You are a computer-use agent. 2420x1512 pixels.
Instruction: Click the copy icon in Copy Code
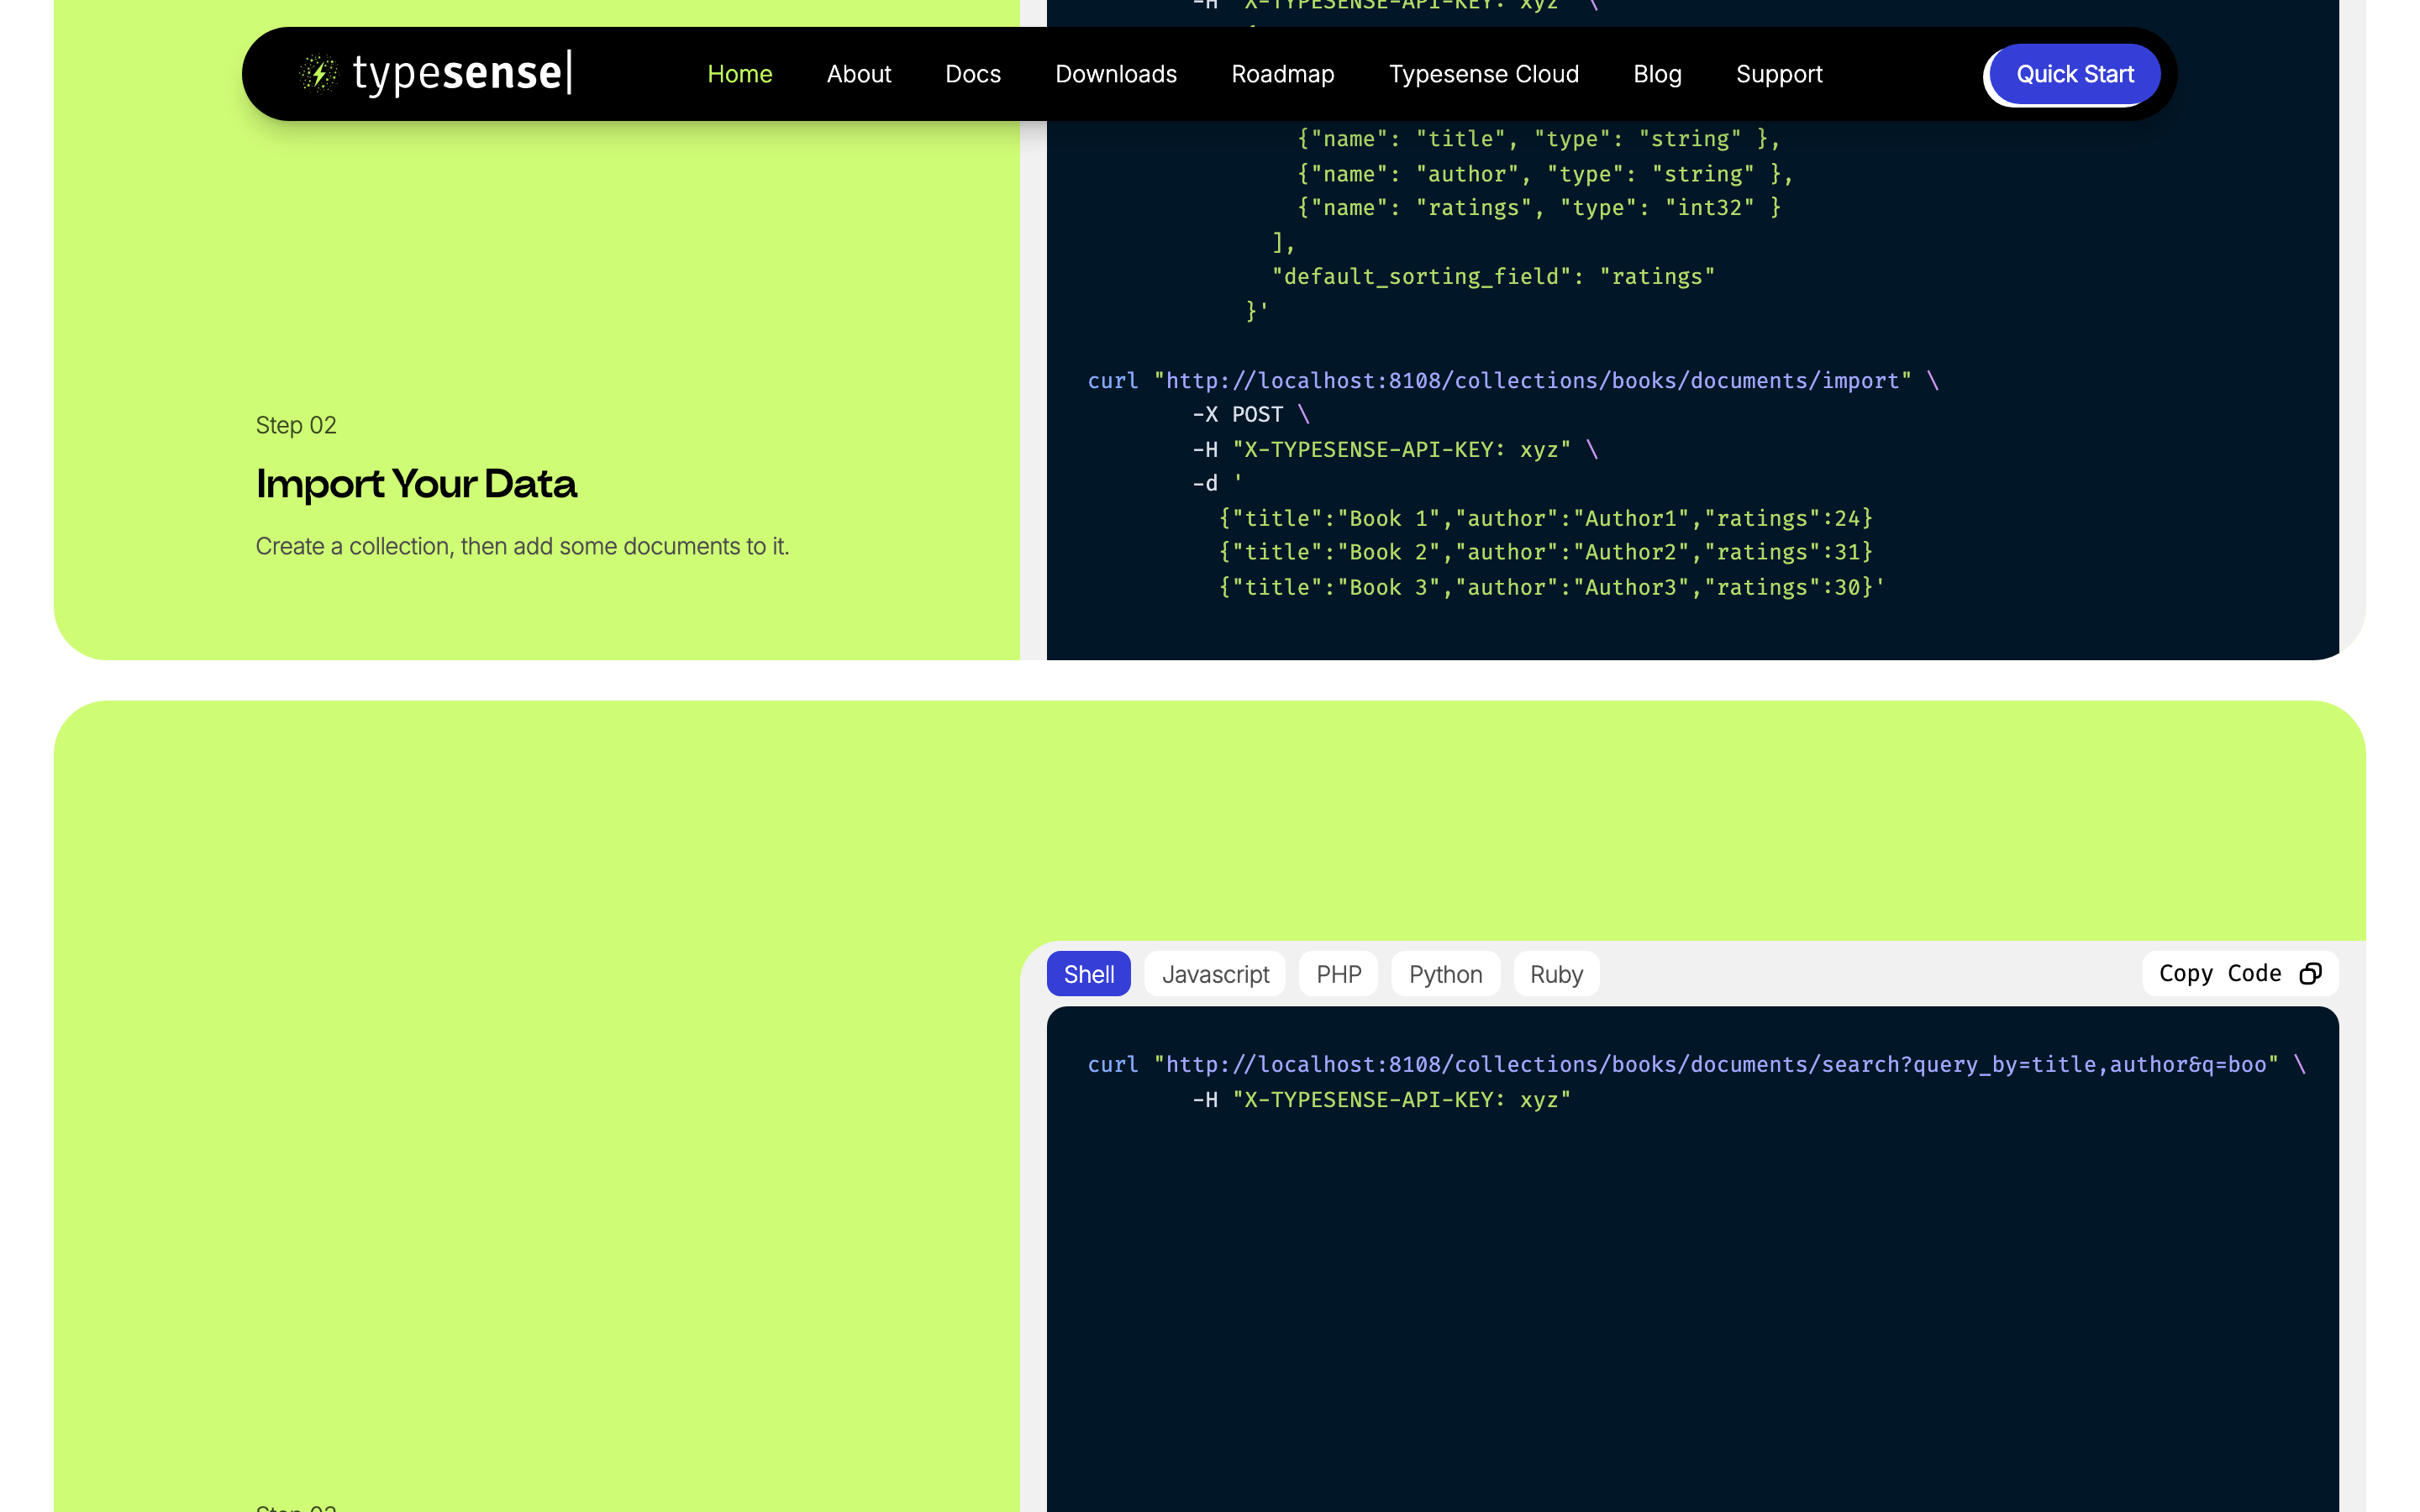click(x=2310, y=973)
